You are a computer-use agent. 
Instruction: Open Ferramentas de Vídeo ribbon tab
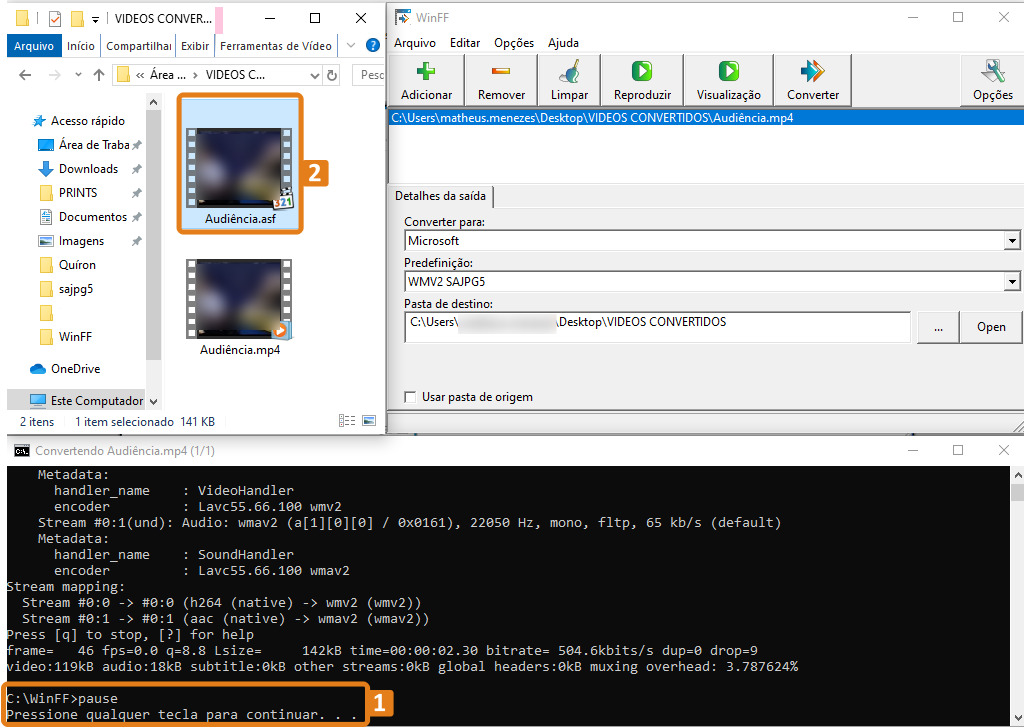276,46
